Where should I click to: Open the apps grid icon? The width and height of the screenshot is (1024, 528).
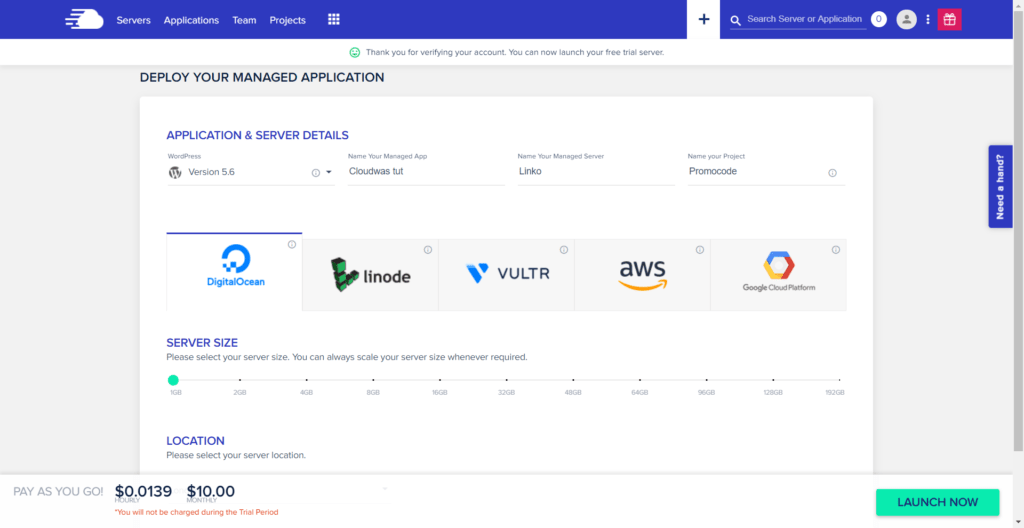pos(334,19)
